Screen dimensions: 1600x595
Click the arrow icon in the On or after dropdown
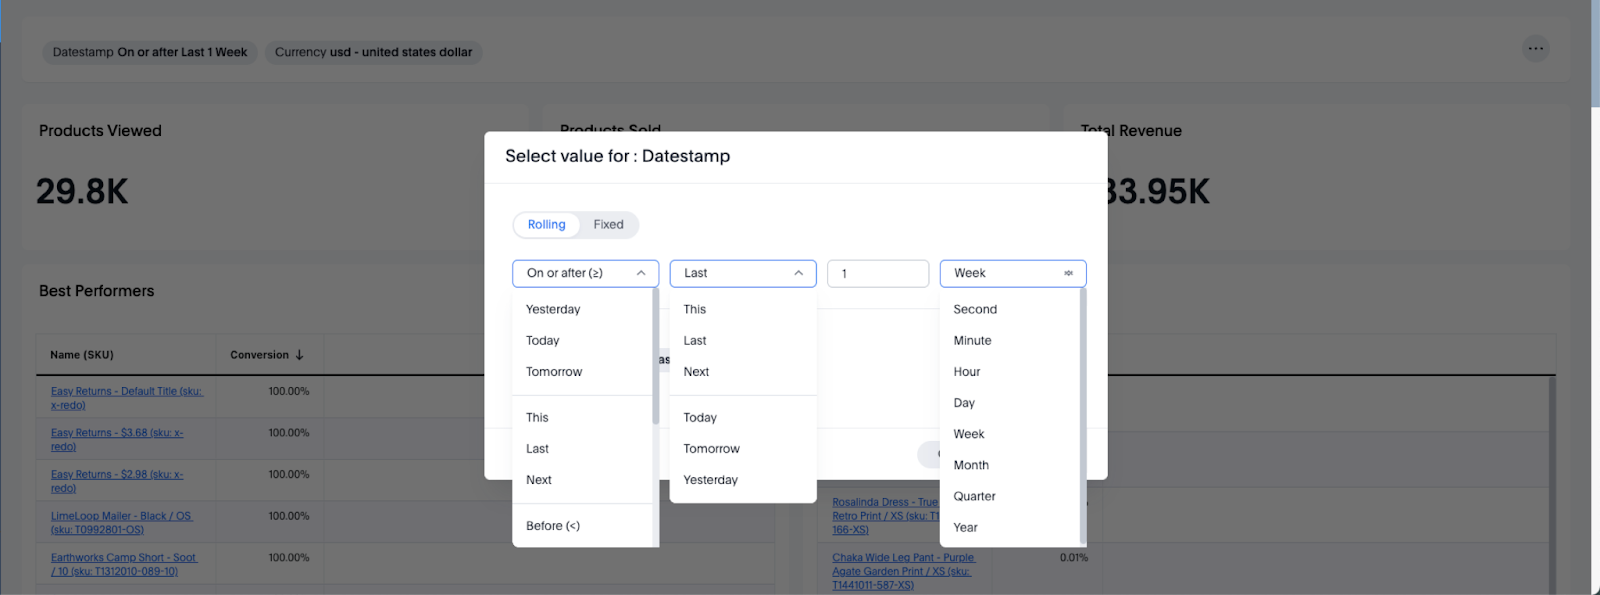(x=644, y=273)
